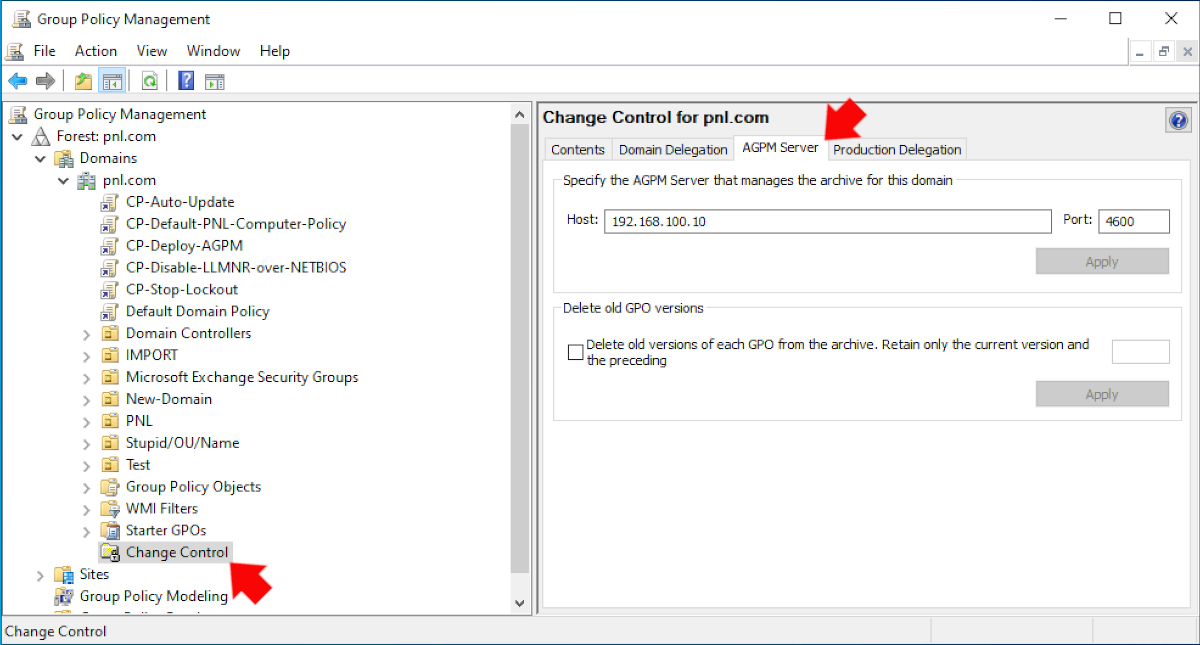Expand the New-Domain organizational unit
1200x645 pixels.
pyautogui.click(x=86, y=400)
